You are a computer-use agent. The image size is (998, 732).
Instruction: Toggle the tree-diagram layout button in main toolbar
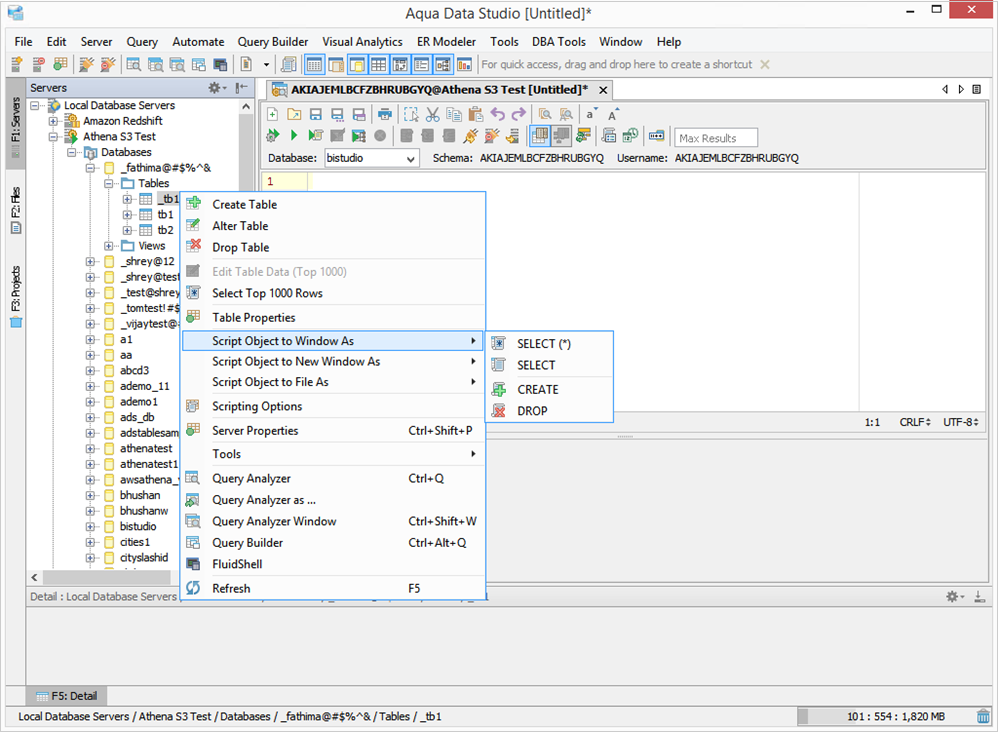pyautogui.click(x=443, y=64)
